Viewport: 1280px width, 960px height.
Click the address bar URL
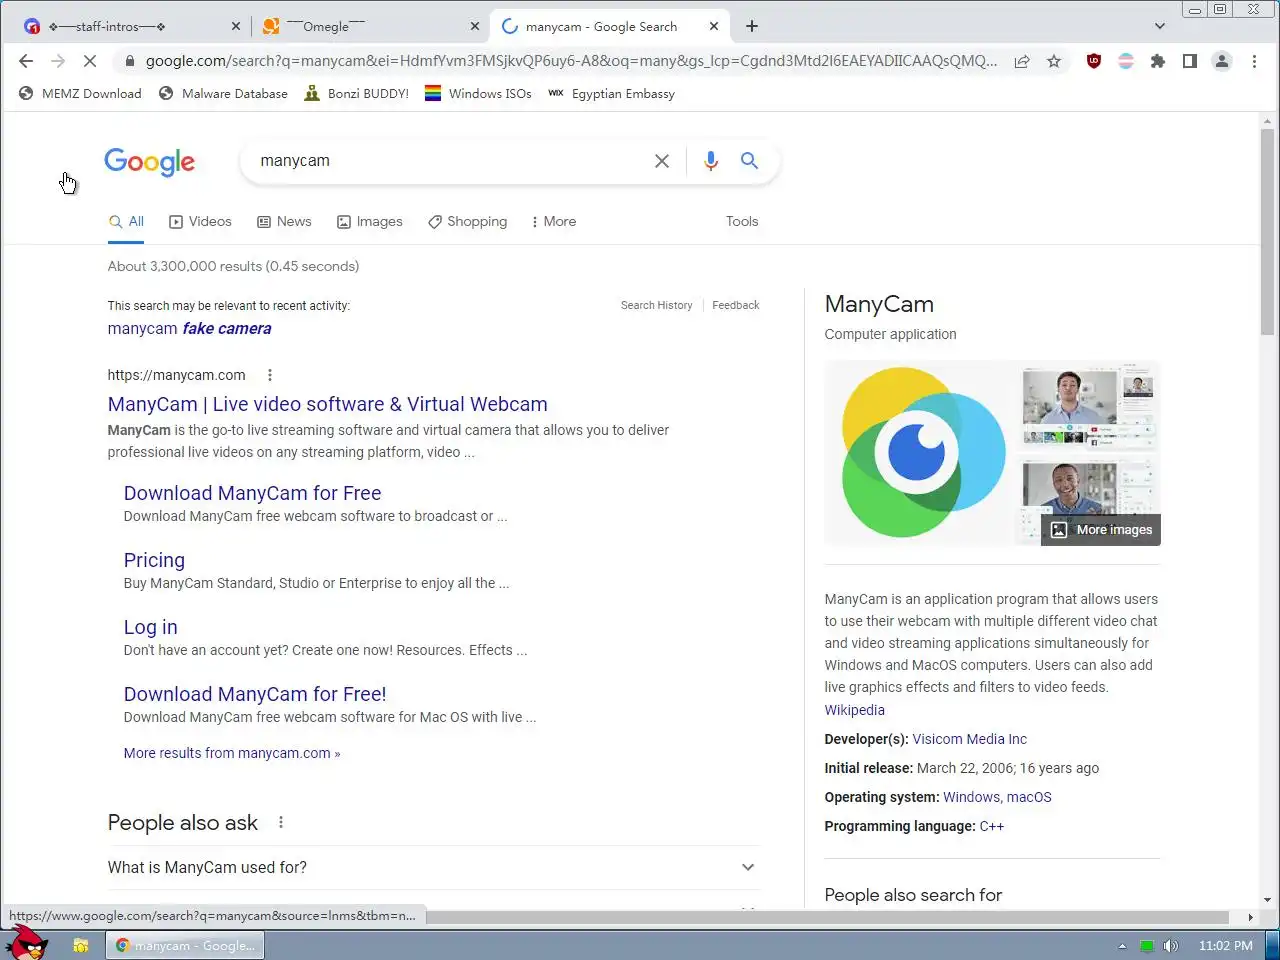coord(570,61)
